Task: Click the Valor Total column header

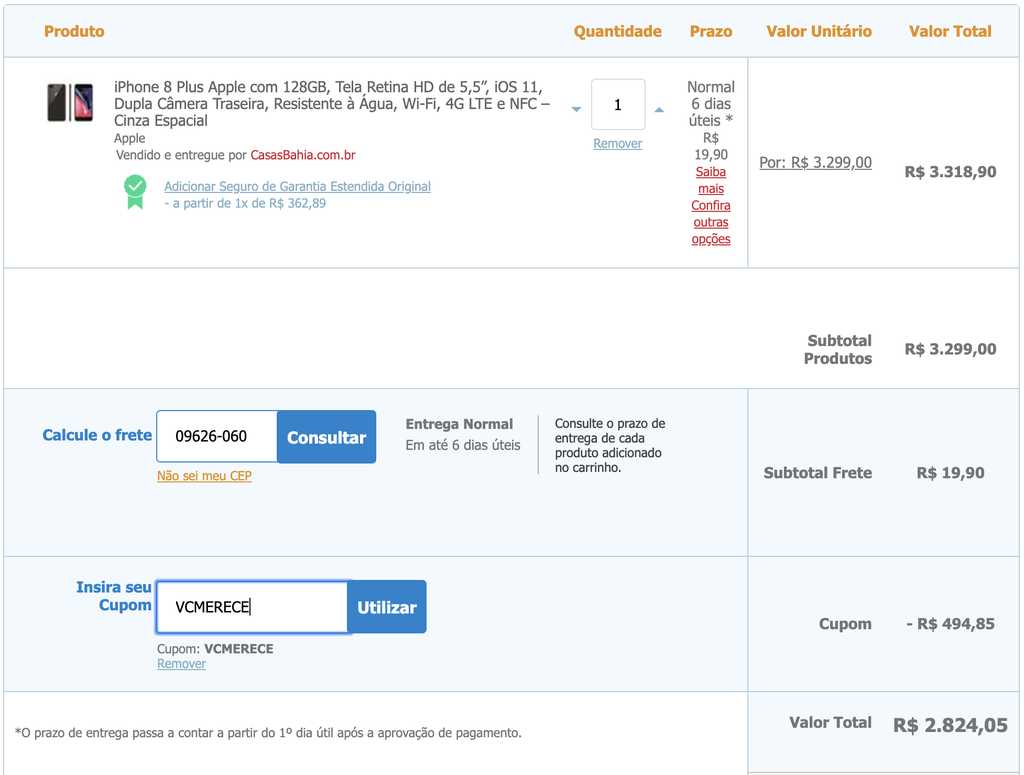Action: [x=950, y=31]
